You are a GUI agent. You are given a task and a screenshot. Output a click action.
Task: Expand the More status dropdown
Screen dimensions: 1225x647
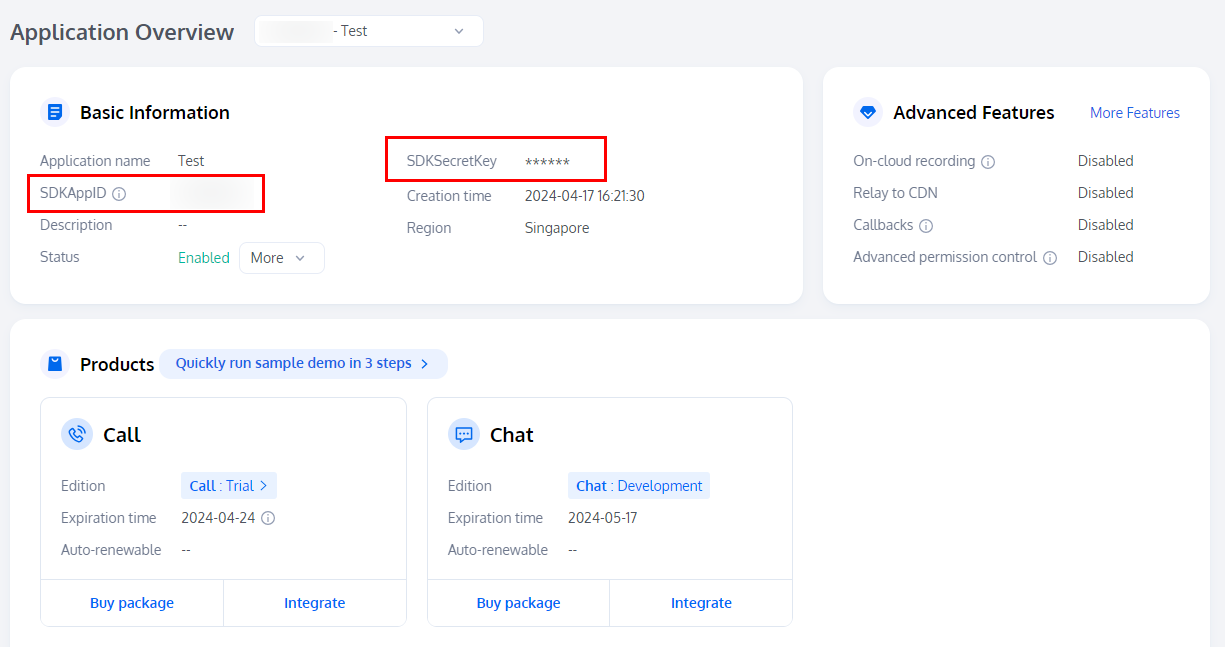(281, 258)
